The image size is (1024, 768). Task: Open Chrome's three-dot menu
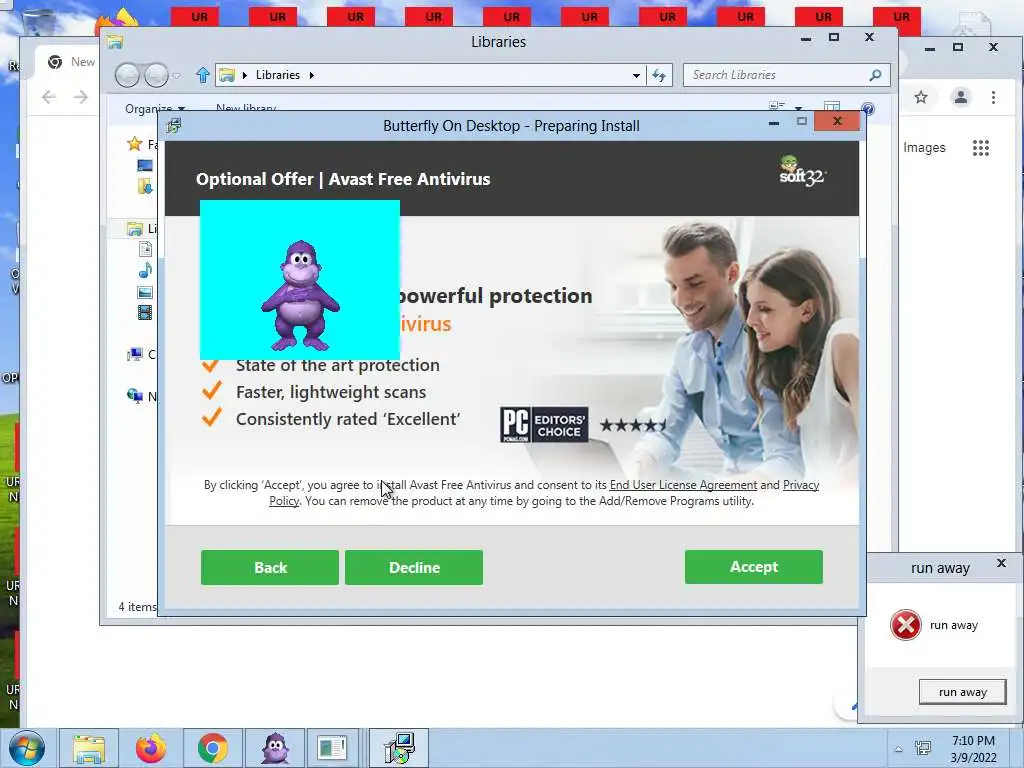coord(993,97)
